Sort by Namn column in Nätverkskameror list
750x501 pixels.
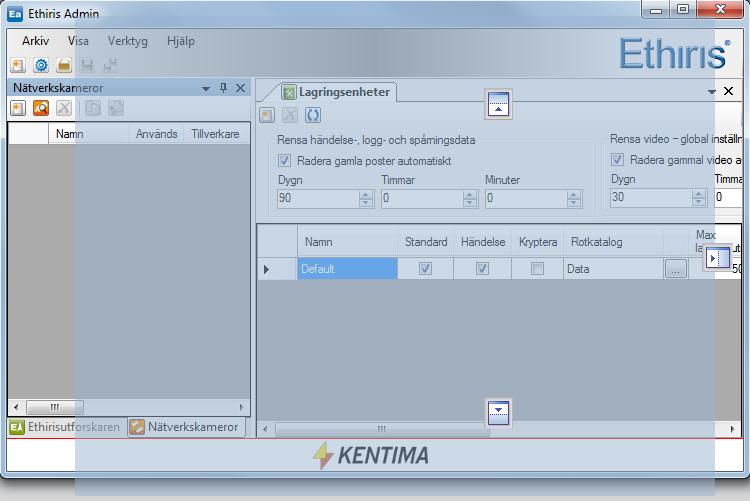tap(88, 134)
